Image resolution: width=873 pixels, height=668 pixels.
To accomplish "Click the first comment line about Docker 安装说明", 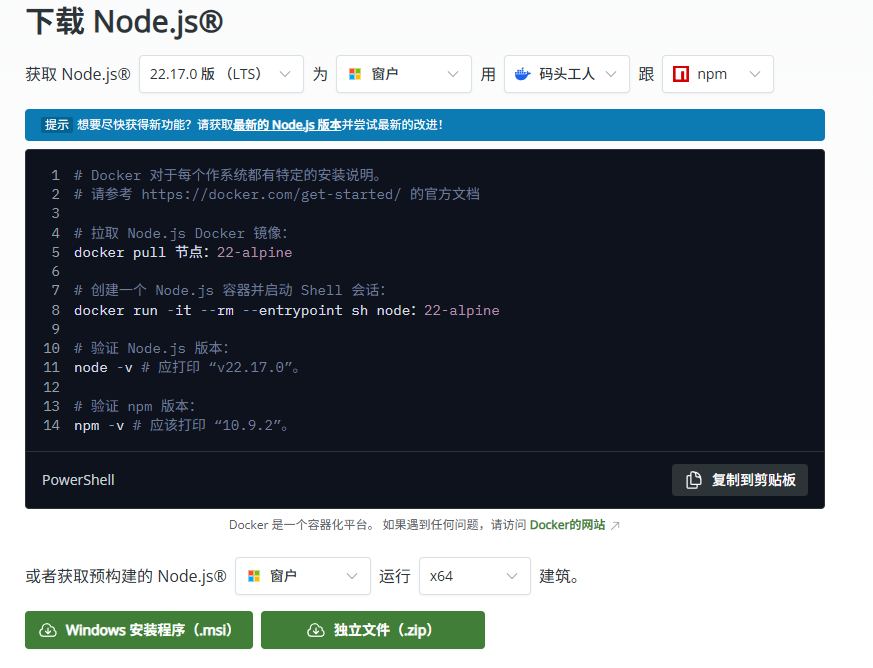I will [228, 175].
